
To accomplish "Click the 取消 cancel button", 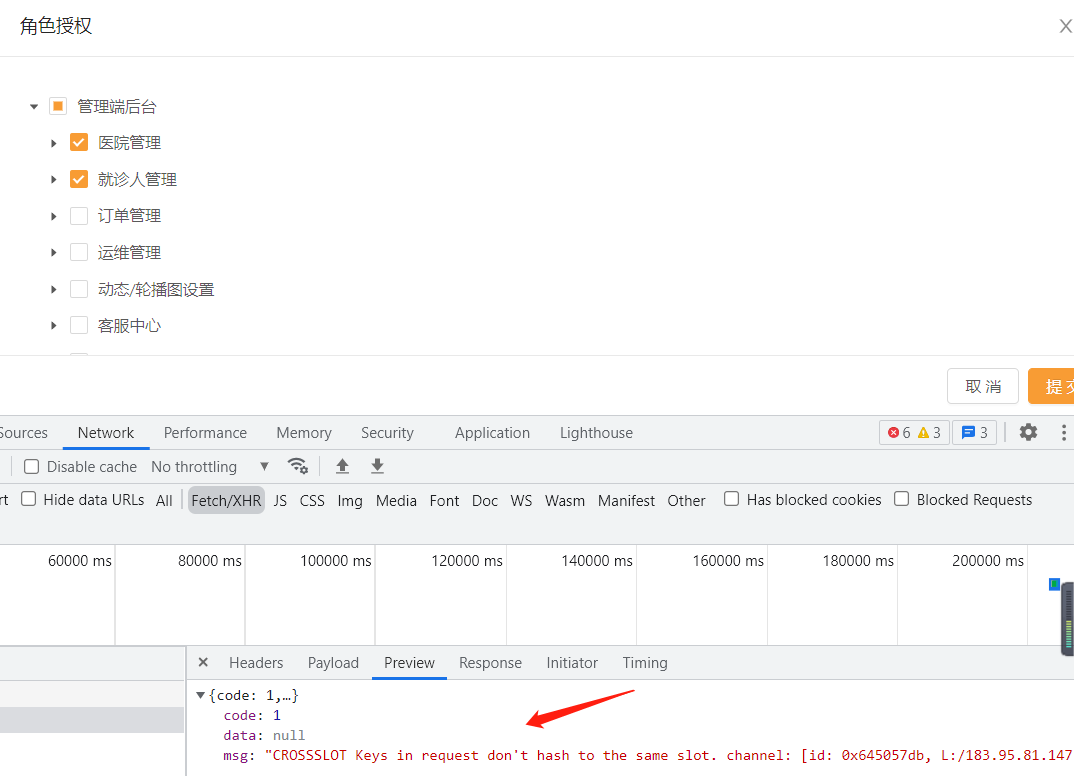I will [x=982, y=386].
